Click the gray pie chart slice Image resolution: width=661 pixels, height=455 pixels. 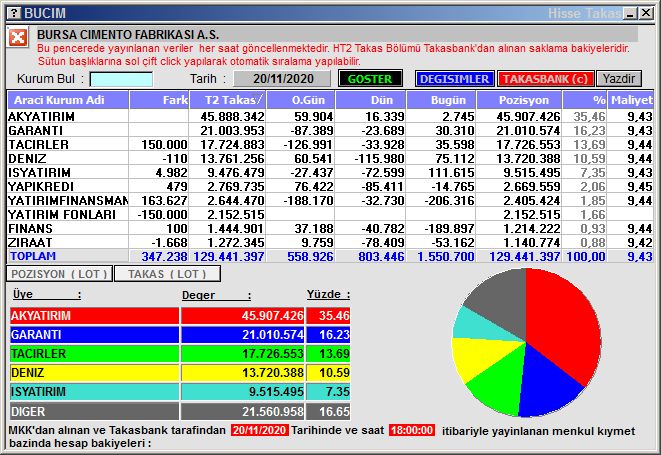pyautogui.click(x=502, y=302)
